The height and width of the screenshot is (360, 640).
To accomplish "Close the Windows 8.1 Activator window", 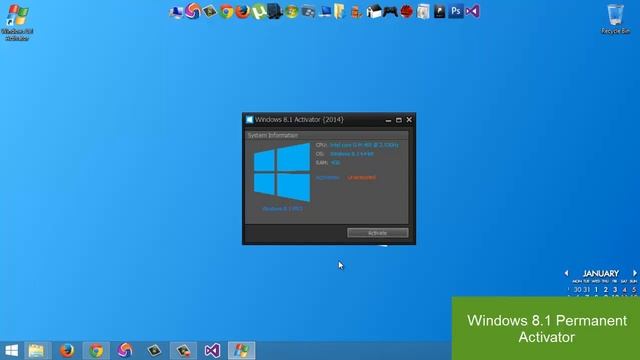I will [x=409, y=120].
